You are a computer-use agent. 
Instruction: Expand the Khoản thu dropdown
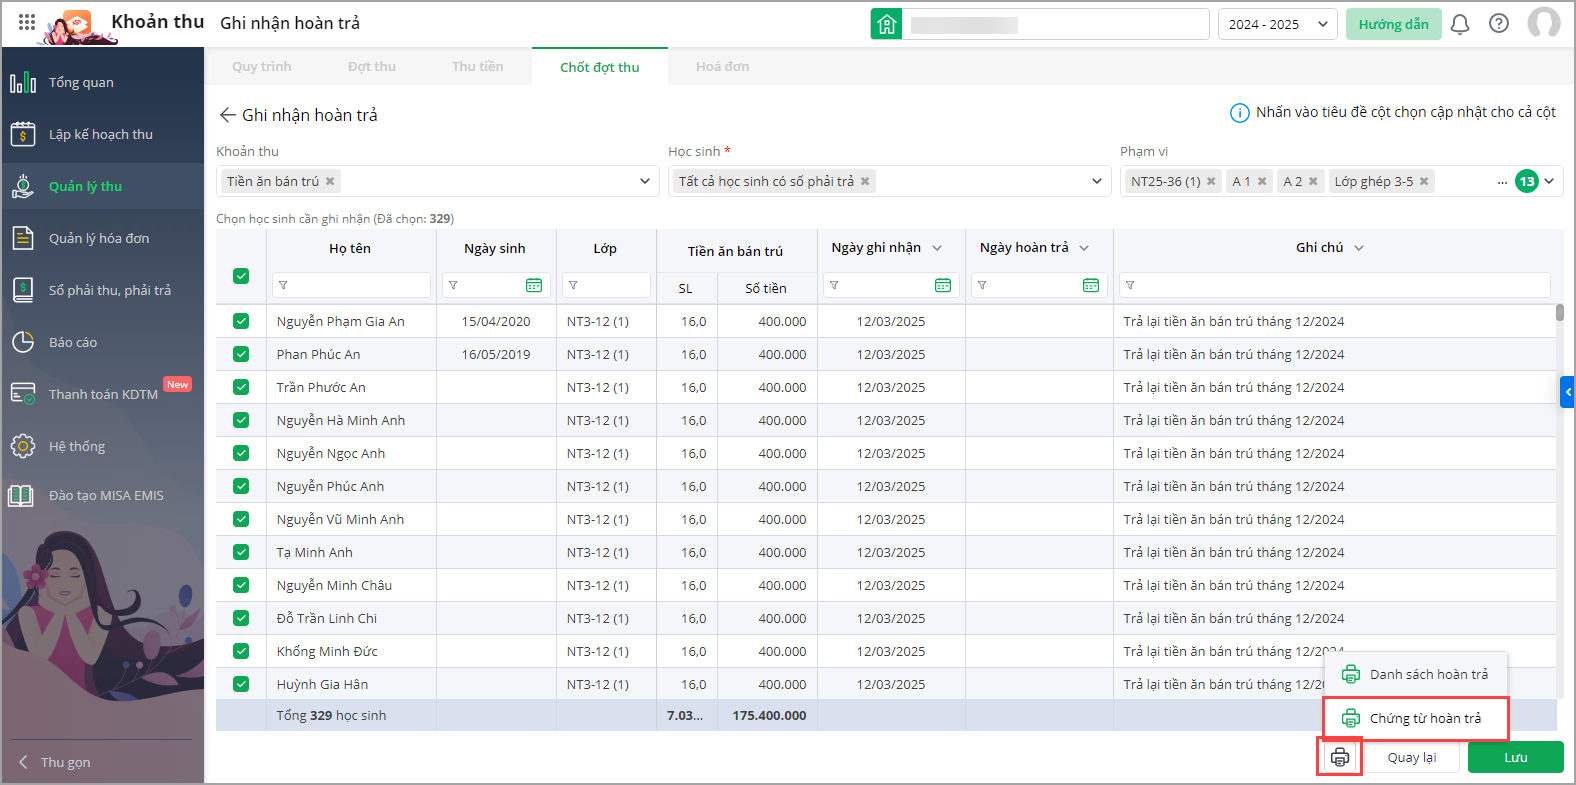click(x=645, y=181)
